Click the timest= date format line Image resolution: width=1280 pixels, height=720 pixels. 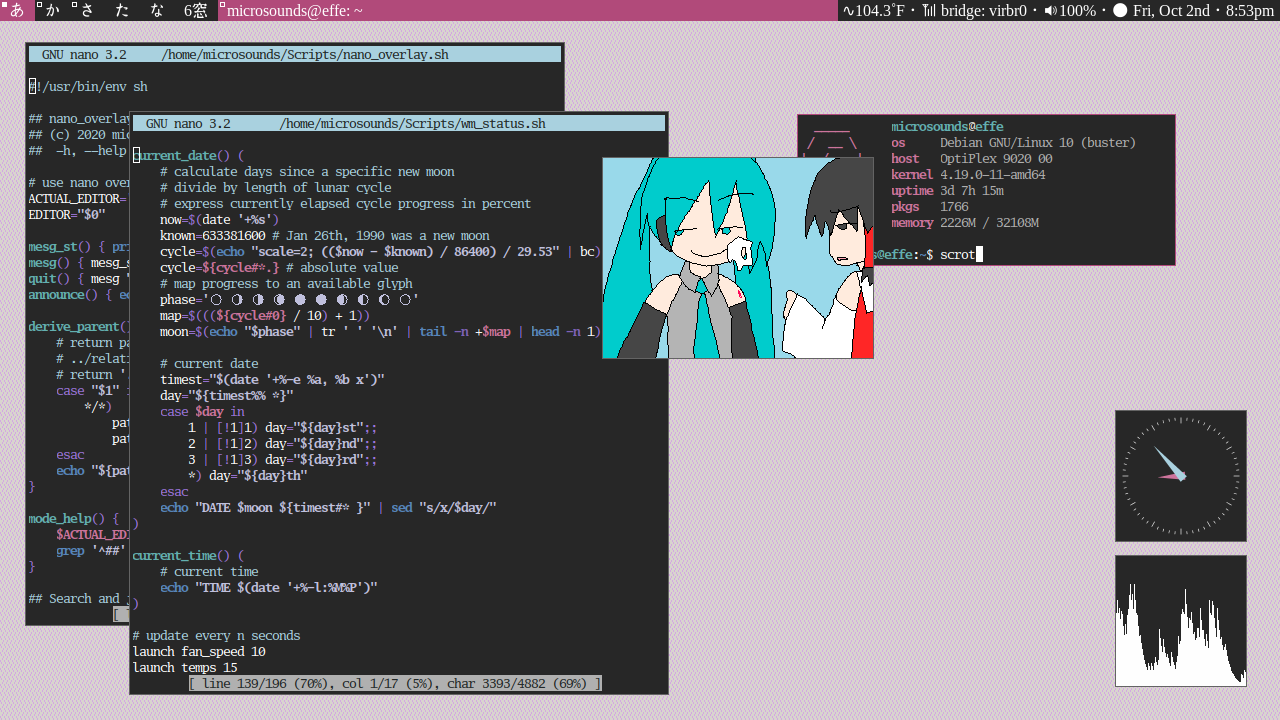coord(272,379)
